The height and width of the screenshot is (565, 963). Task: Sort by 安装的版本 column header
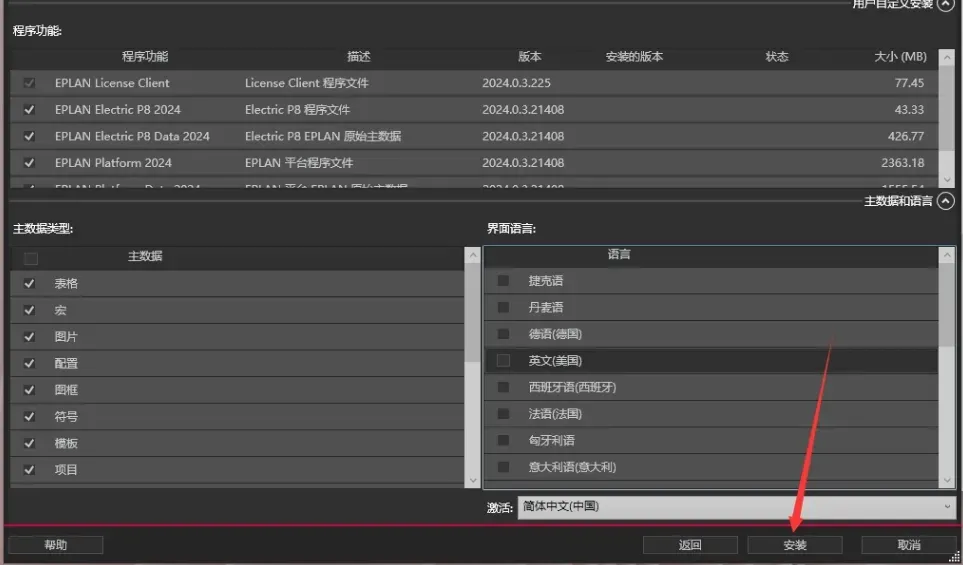click(x=634, y=56)
